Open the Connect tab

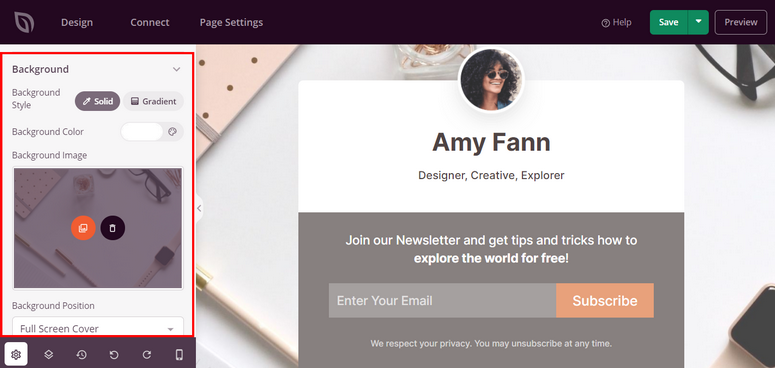[x=150, y=22]
